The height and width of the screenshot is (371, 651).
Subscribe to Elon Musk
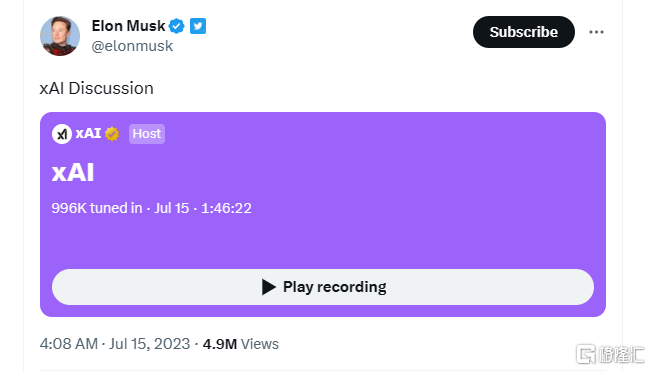(524, 32)
